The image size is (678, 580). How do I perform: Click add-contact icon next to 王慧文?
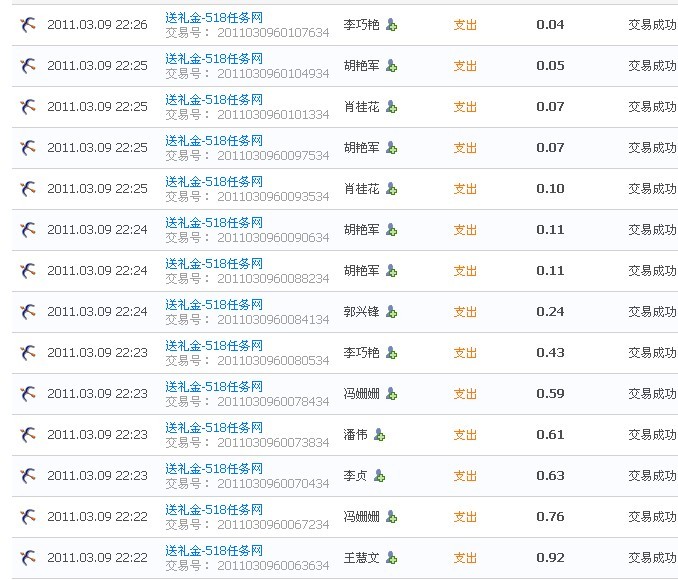click(392, 558)
